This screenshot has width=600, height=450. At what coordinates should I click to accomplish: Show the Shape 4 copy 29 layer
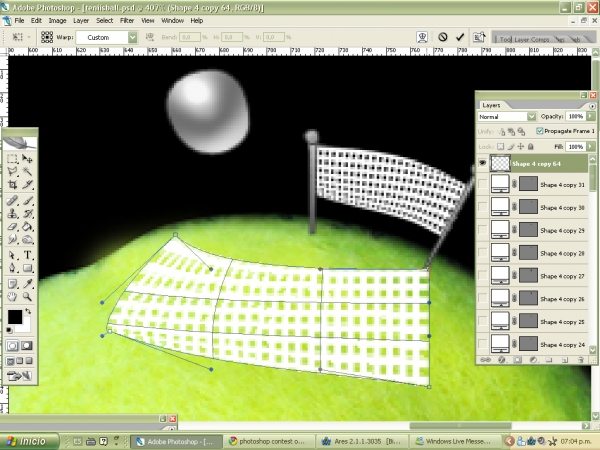point(483,230)
